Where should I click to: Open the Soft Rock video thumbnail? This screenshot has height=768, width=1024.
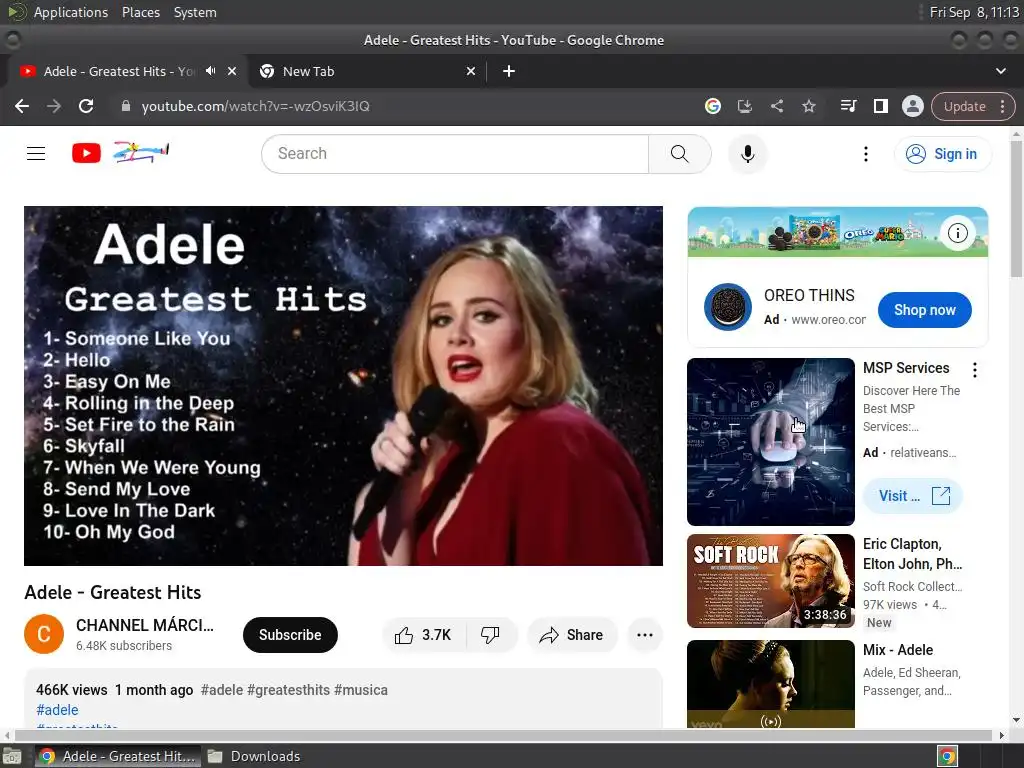click(x=771, y=581)
